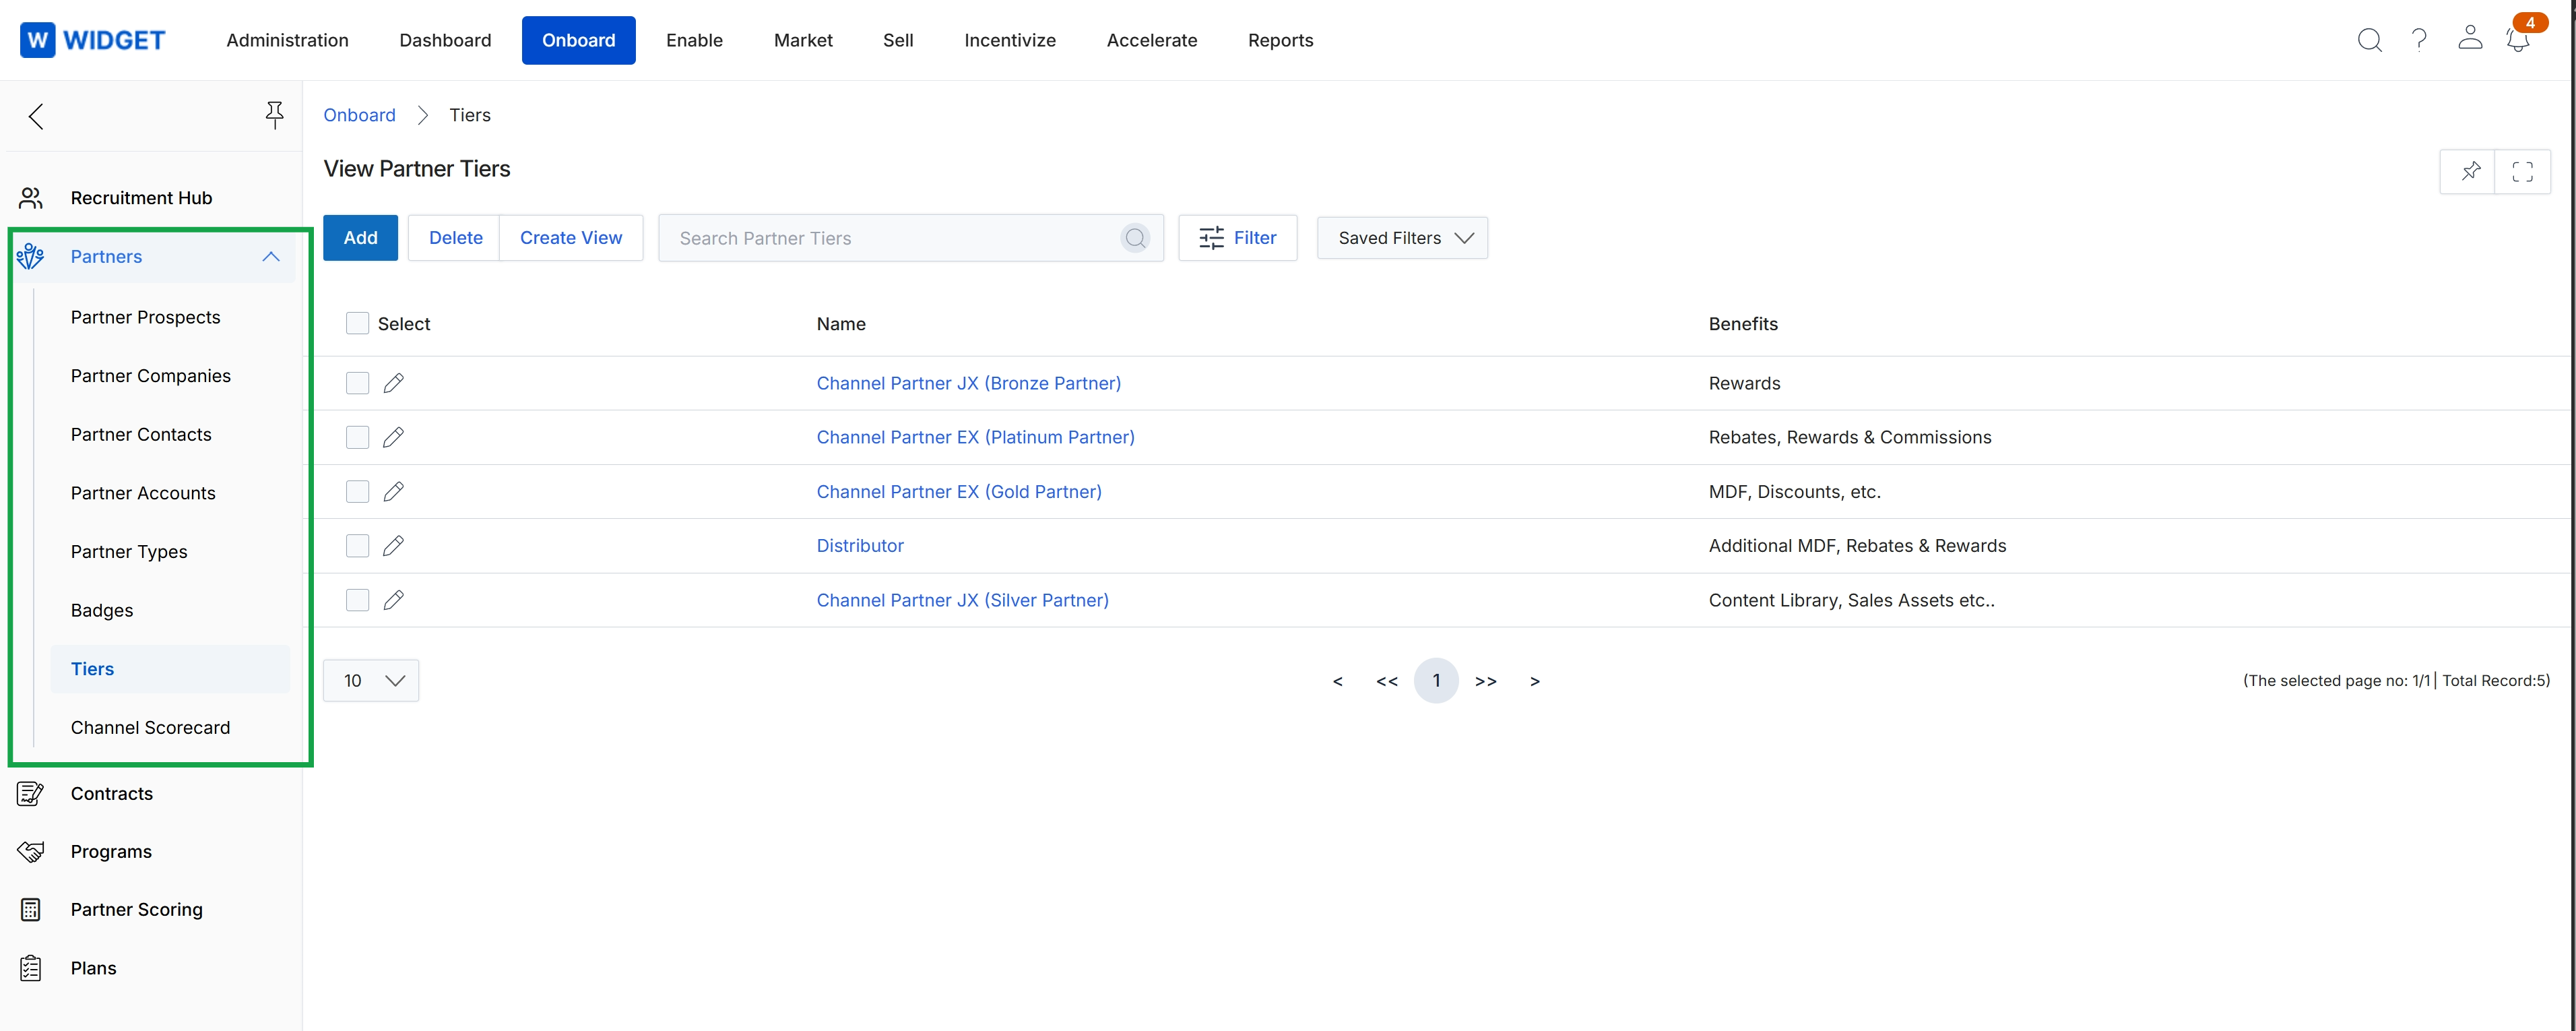Click the search magnifier in Partner Tiers field
2576x1031 pixels.
(1135, 238)
